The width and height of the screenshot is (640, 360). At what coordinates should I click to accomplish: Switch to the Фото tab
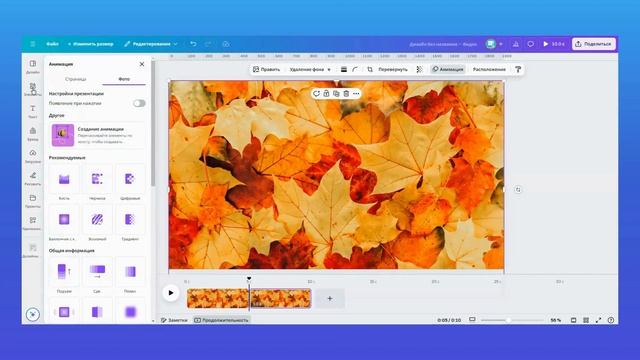[124, 79]
